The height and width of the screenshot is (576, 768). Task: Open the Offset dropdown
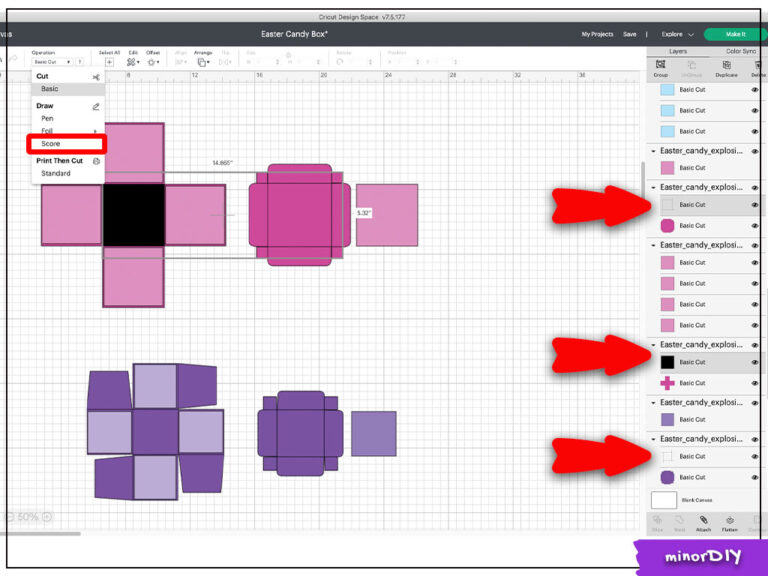coord(153,62)
